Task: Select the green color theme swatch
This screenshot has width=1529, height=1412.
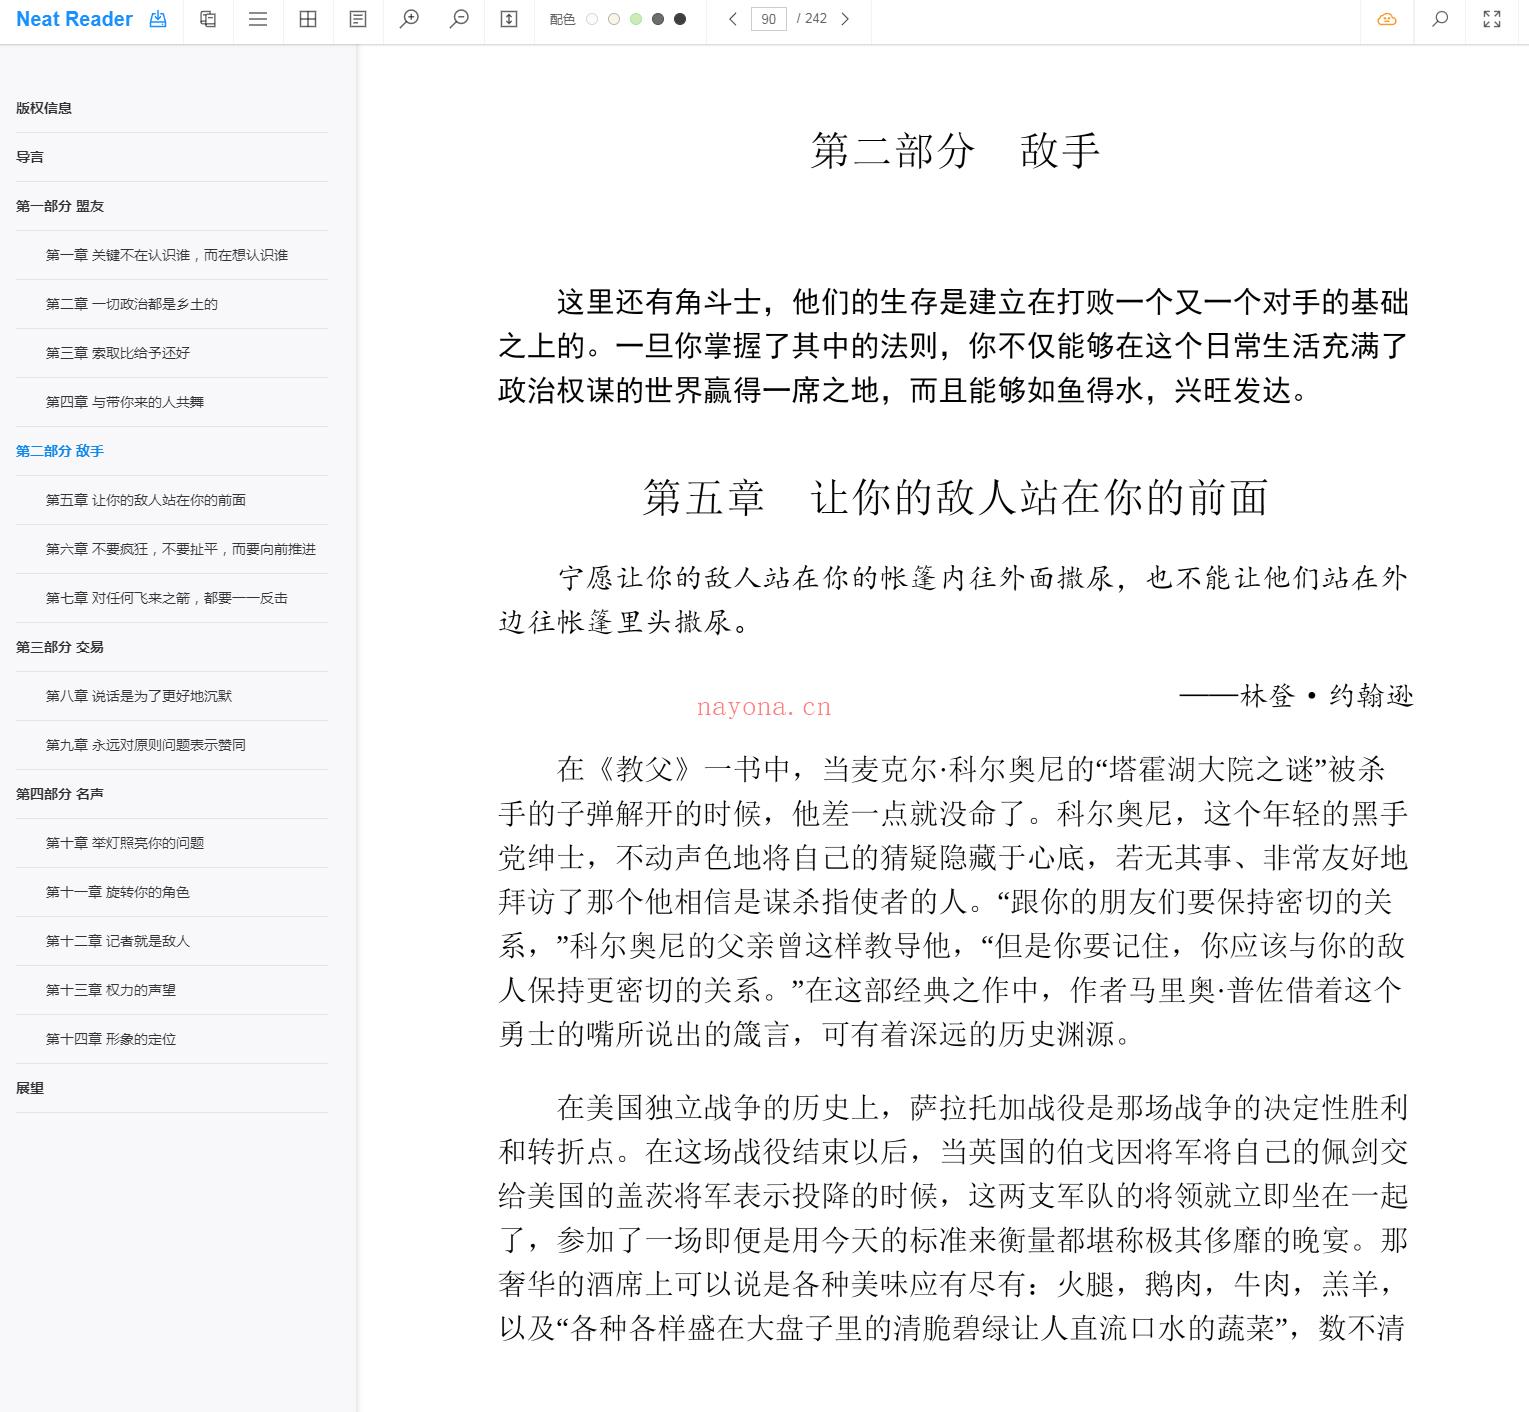Action: click(x=636, y=19)
